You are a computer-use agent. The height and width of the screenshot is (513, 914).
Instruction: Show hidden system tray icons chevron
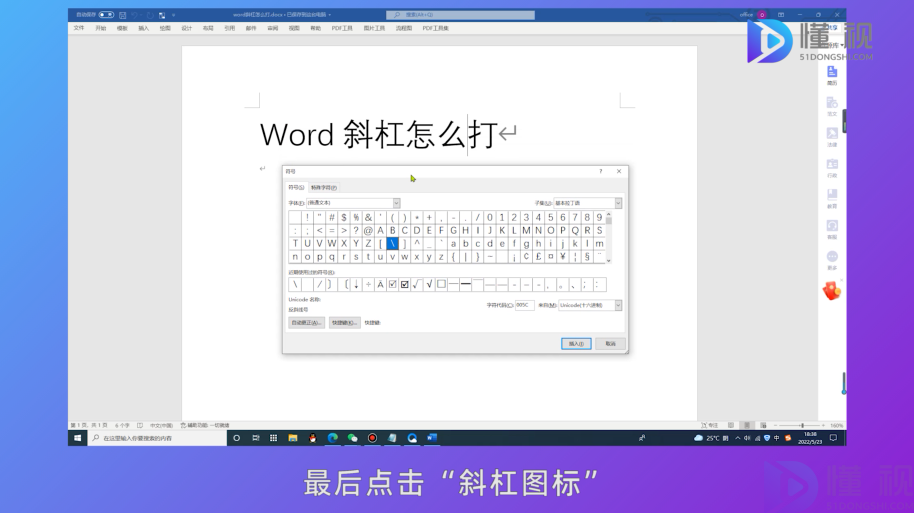point(738,438)
